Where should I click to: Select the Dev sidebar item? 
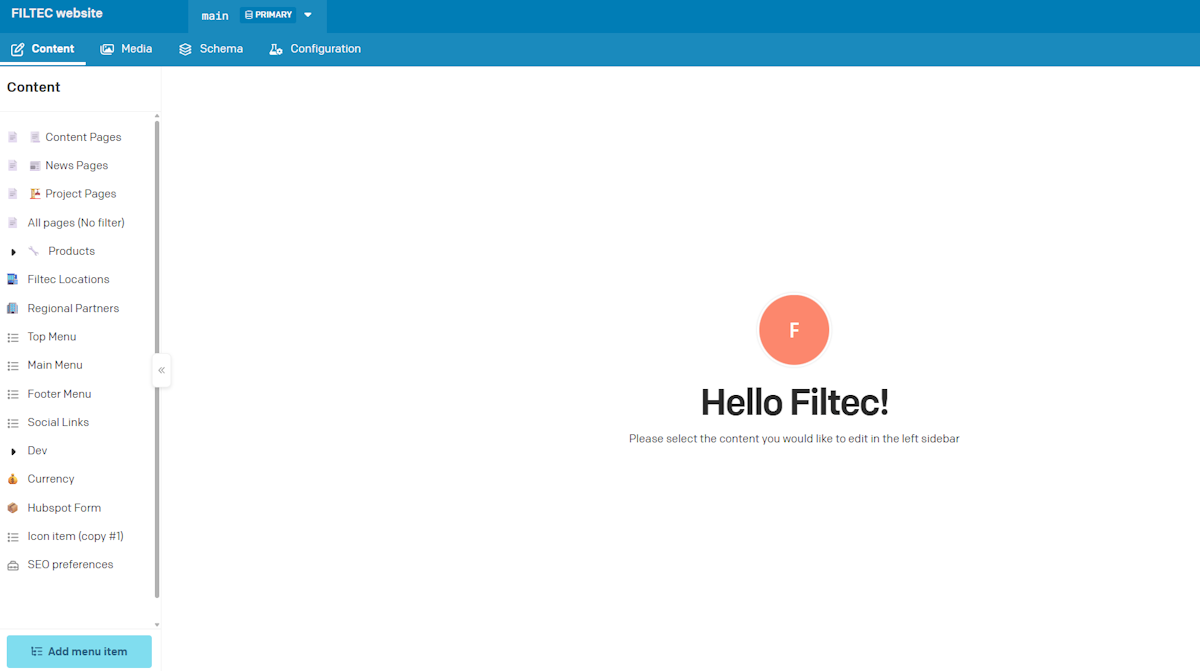pos(37,451)
